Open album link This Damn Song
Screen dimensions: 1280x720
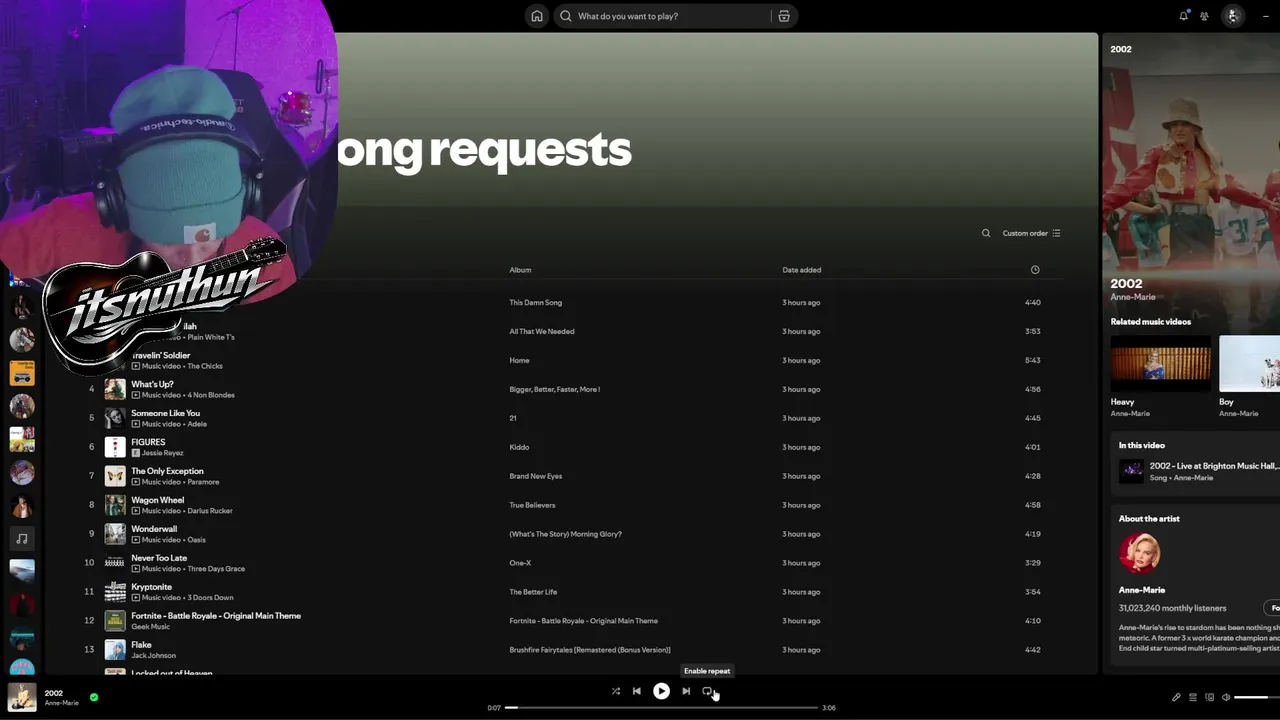point(536,303)
